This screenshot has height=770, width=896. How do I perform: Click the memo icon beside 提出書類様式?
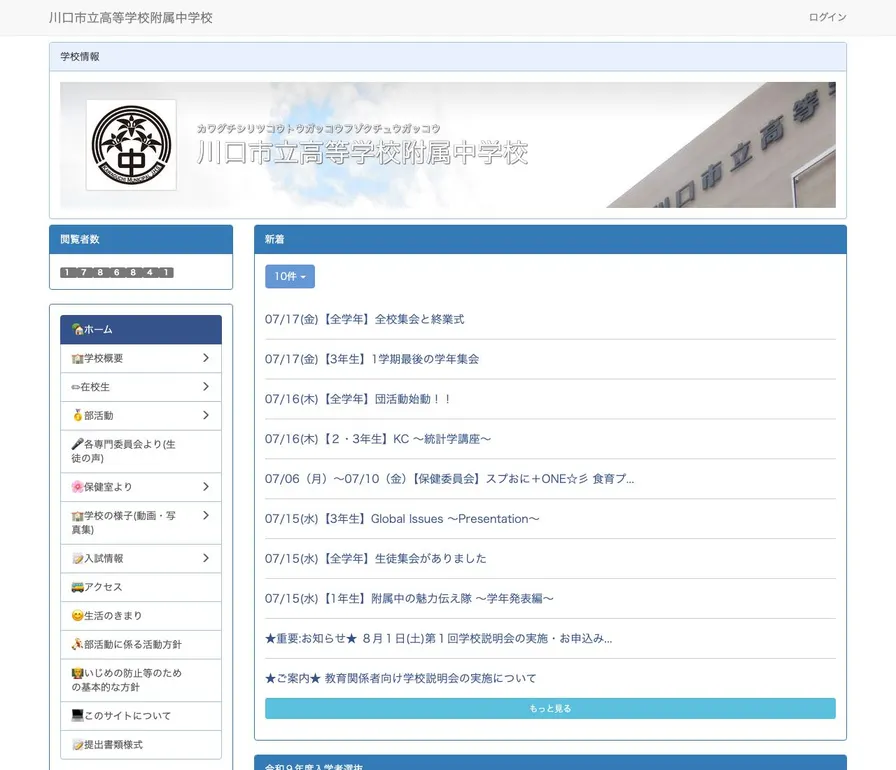pos(78,744)
